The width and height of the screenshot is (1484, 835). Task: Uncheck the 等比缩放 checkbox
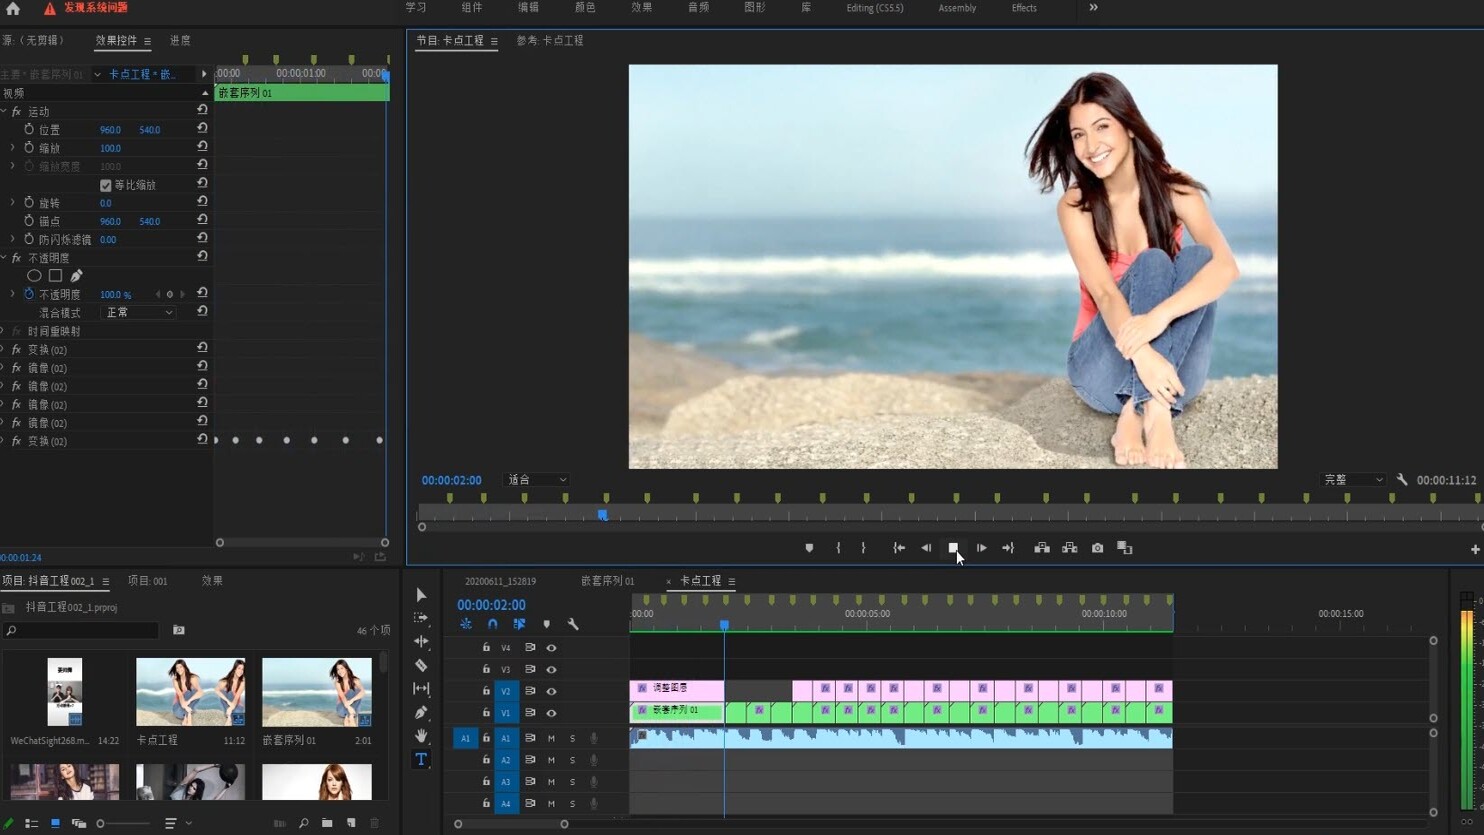point(106,185)
